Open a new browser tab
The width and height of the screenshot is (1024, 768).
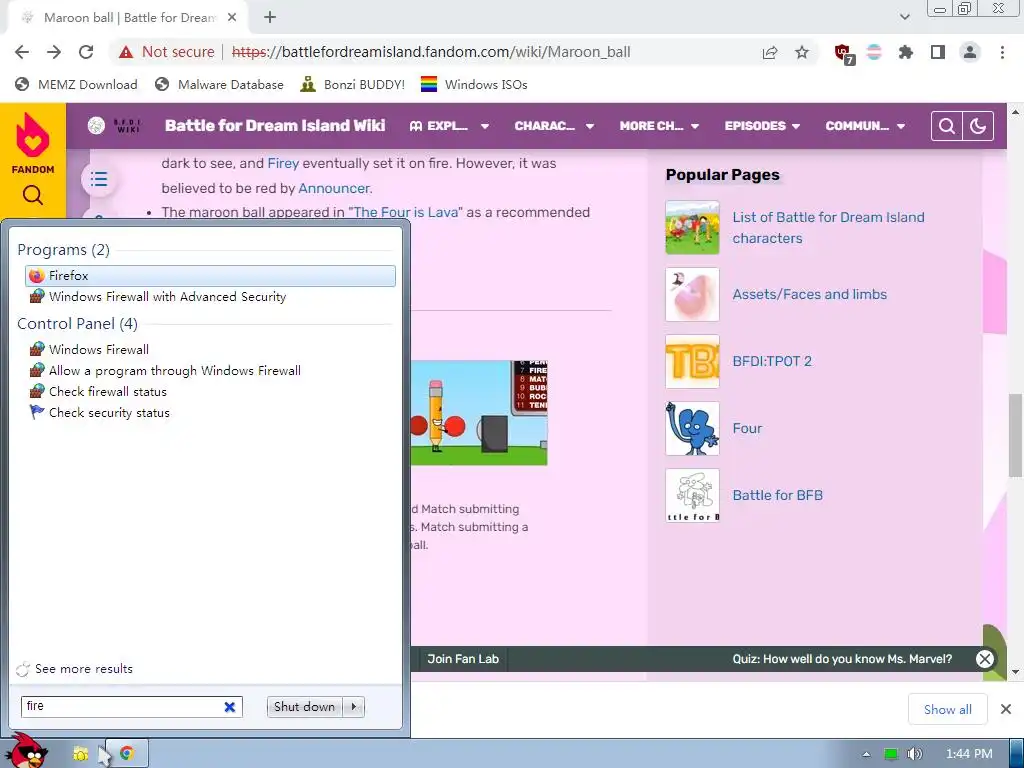click(270, 18)
